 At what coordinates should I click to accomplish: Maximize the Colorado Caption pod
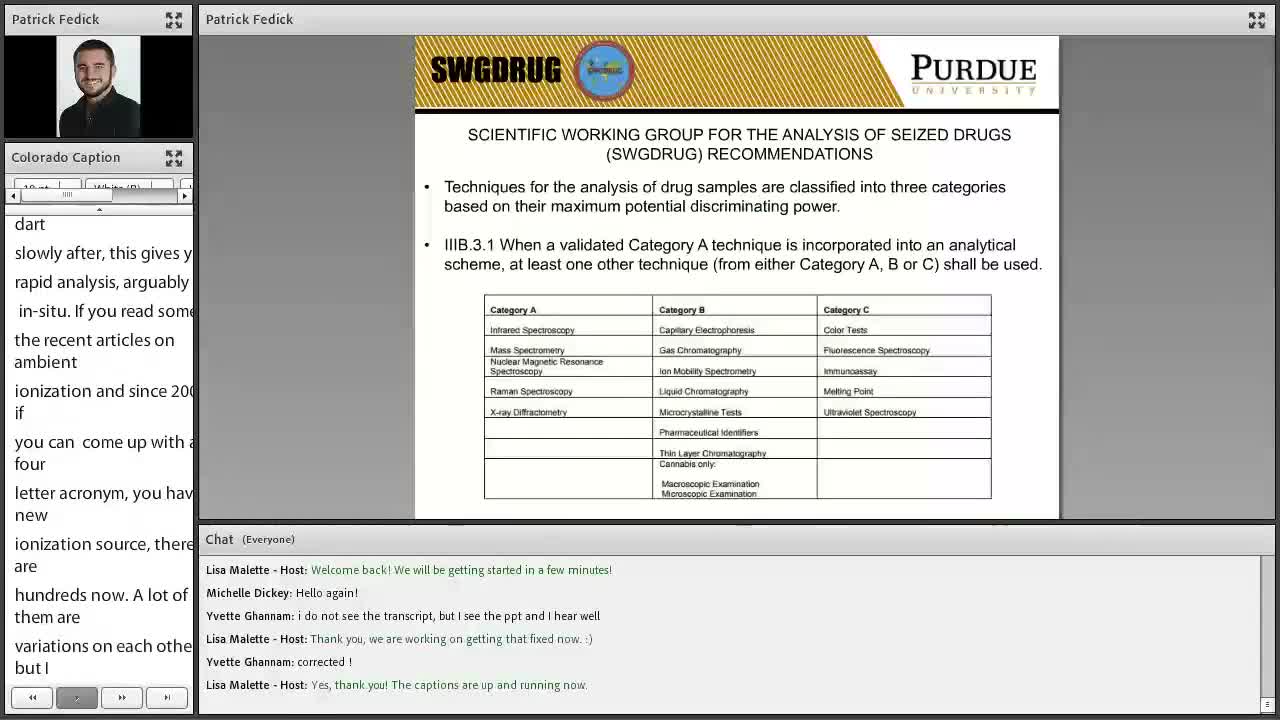174,158
